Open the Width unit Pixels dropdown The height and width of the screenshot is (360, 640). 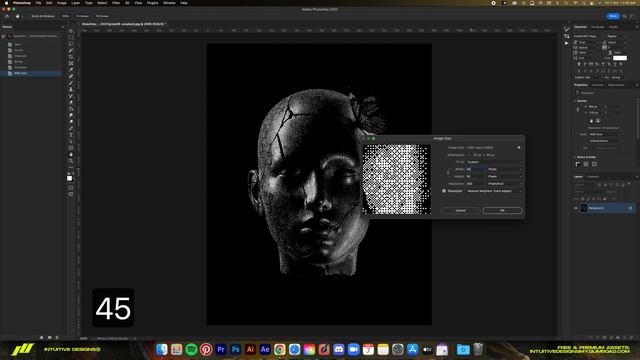pyautogui.click(x=505, y=169)
